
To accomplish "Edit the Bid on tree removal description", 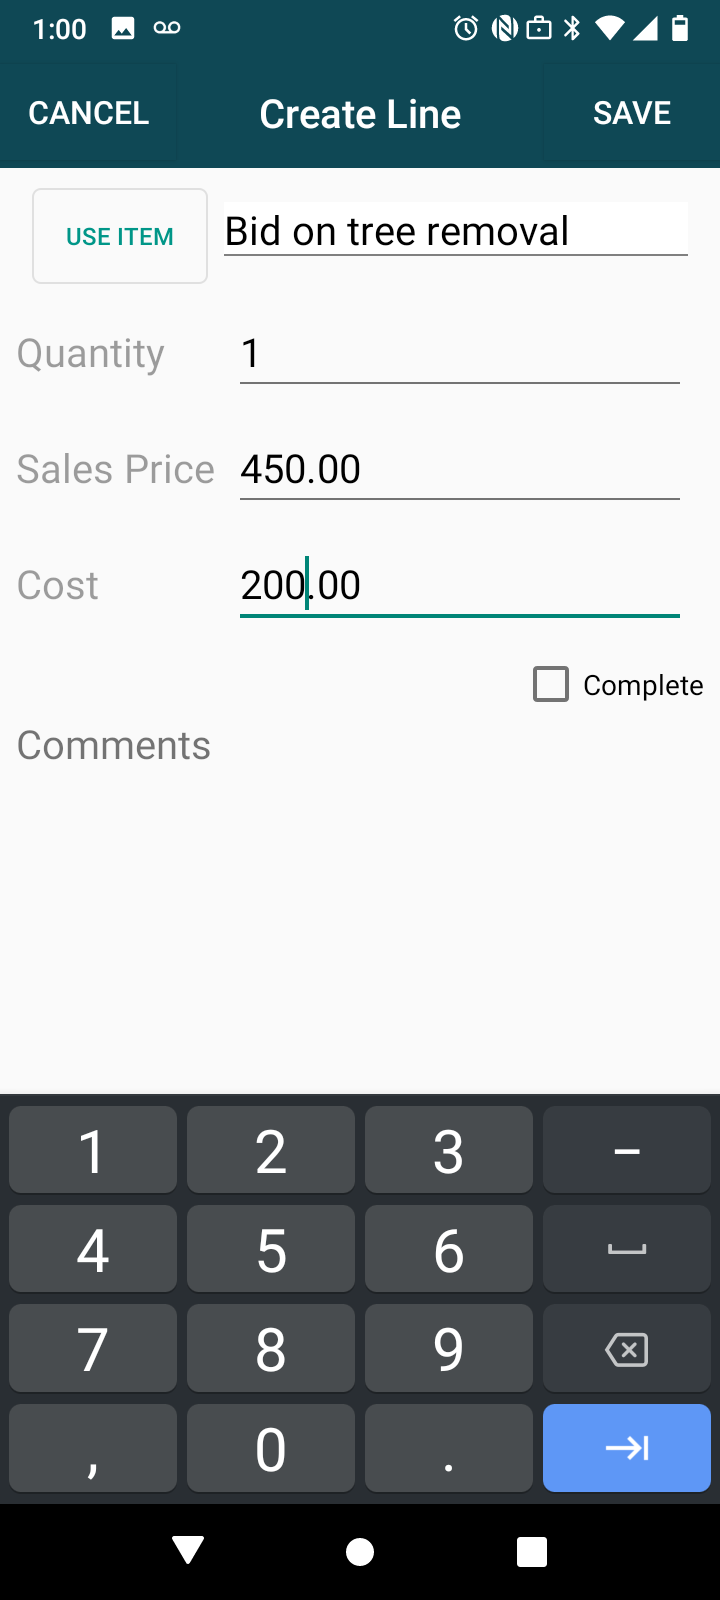I will tap(455, 231).
